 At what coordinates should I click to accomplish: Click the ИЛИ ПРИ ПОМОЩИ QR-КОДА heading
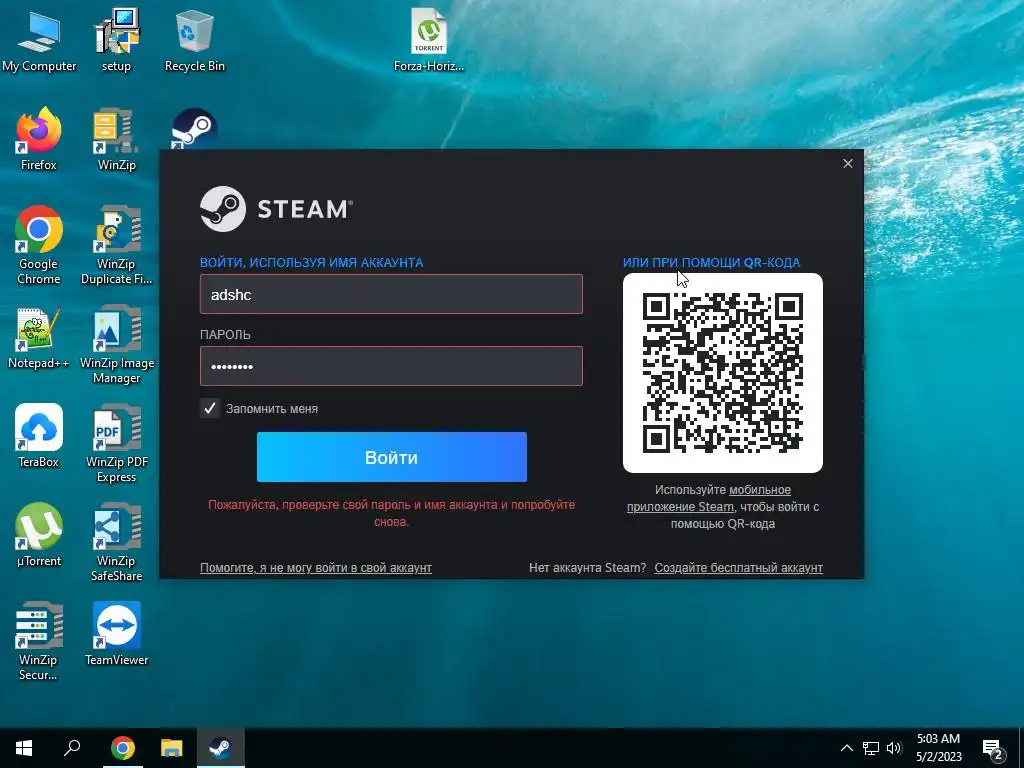(x=711, y=263)
